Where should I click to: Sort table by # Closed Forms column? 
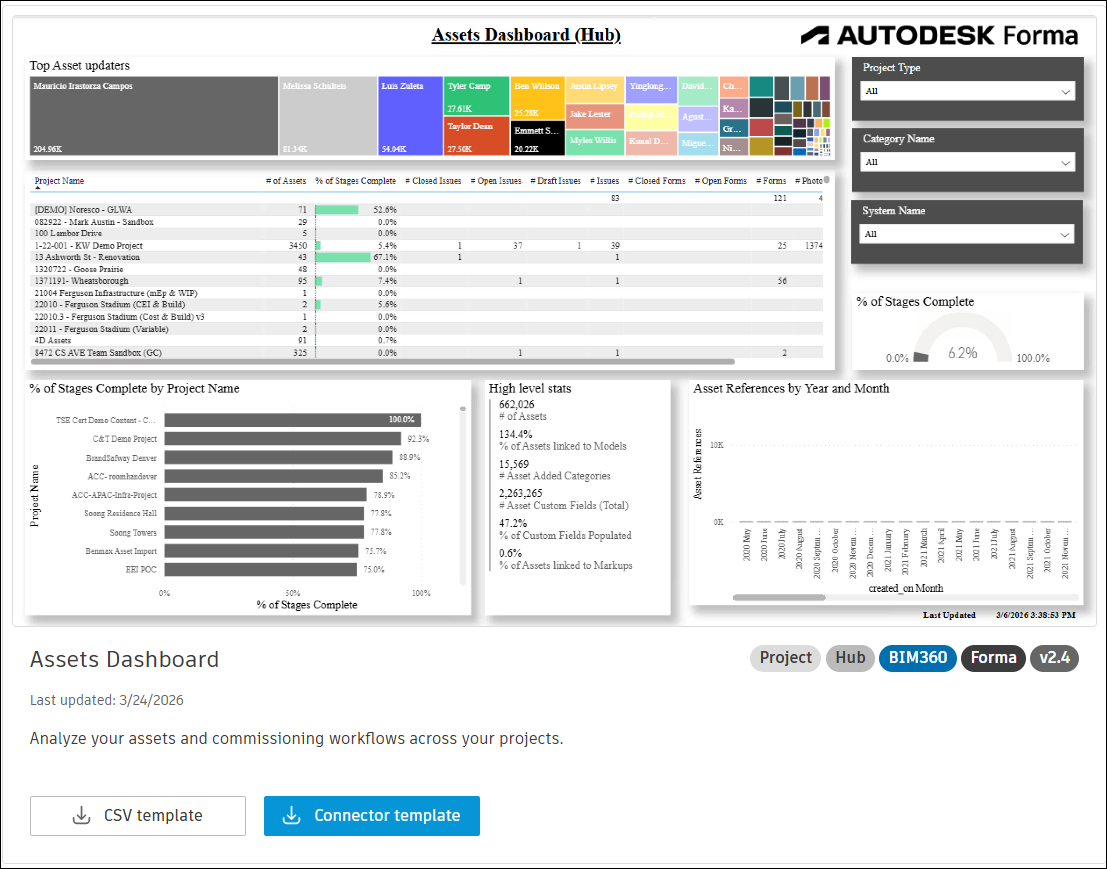pos(657,181)
